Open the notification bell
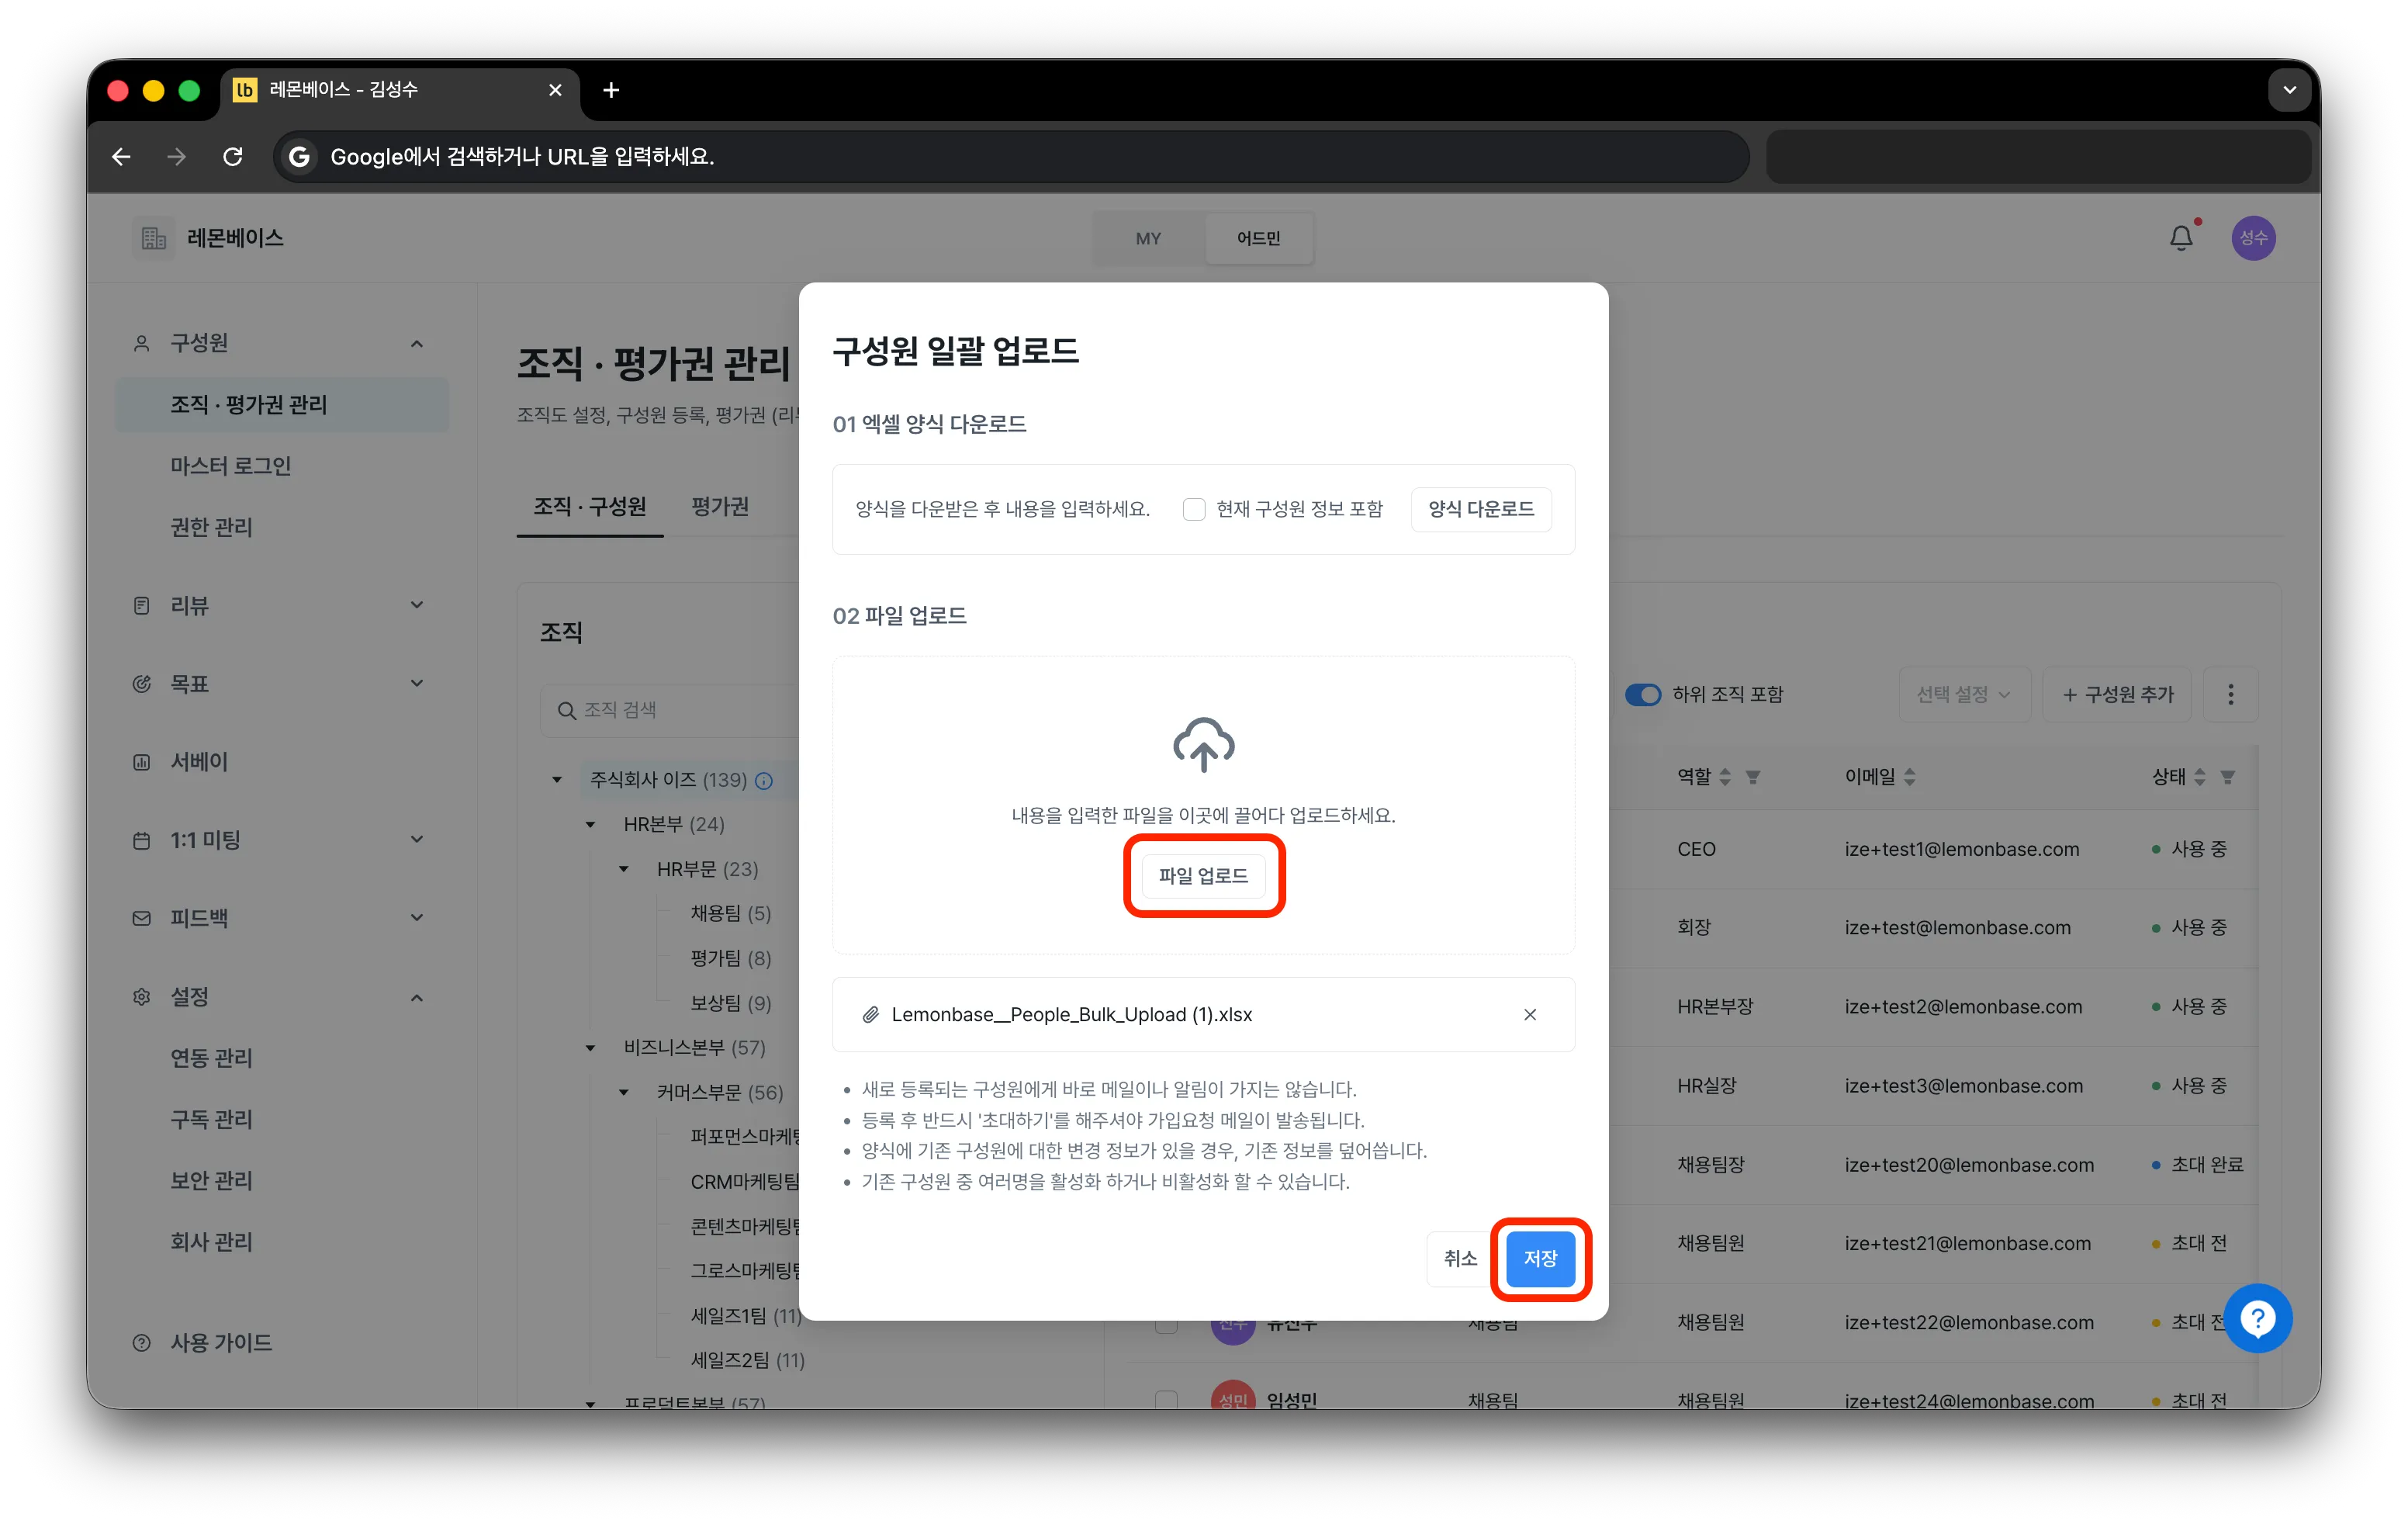This screenshot has height=1524, width=2408. coord(2181,238)
